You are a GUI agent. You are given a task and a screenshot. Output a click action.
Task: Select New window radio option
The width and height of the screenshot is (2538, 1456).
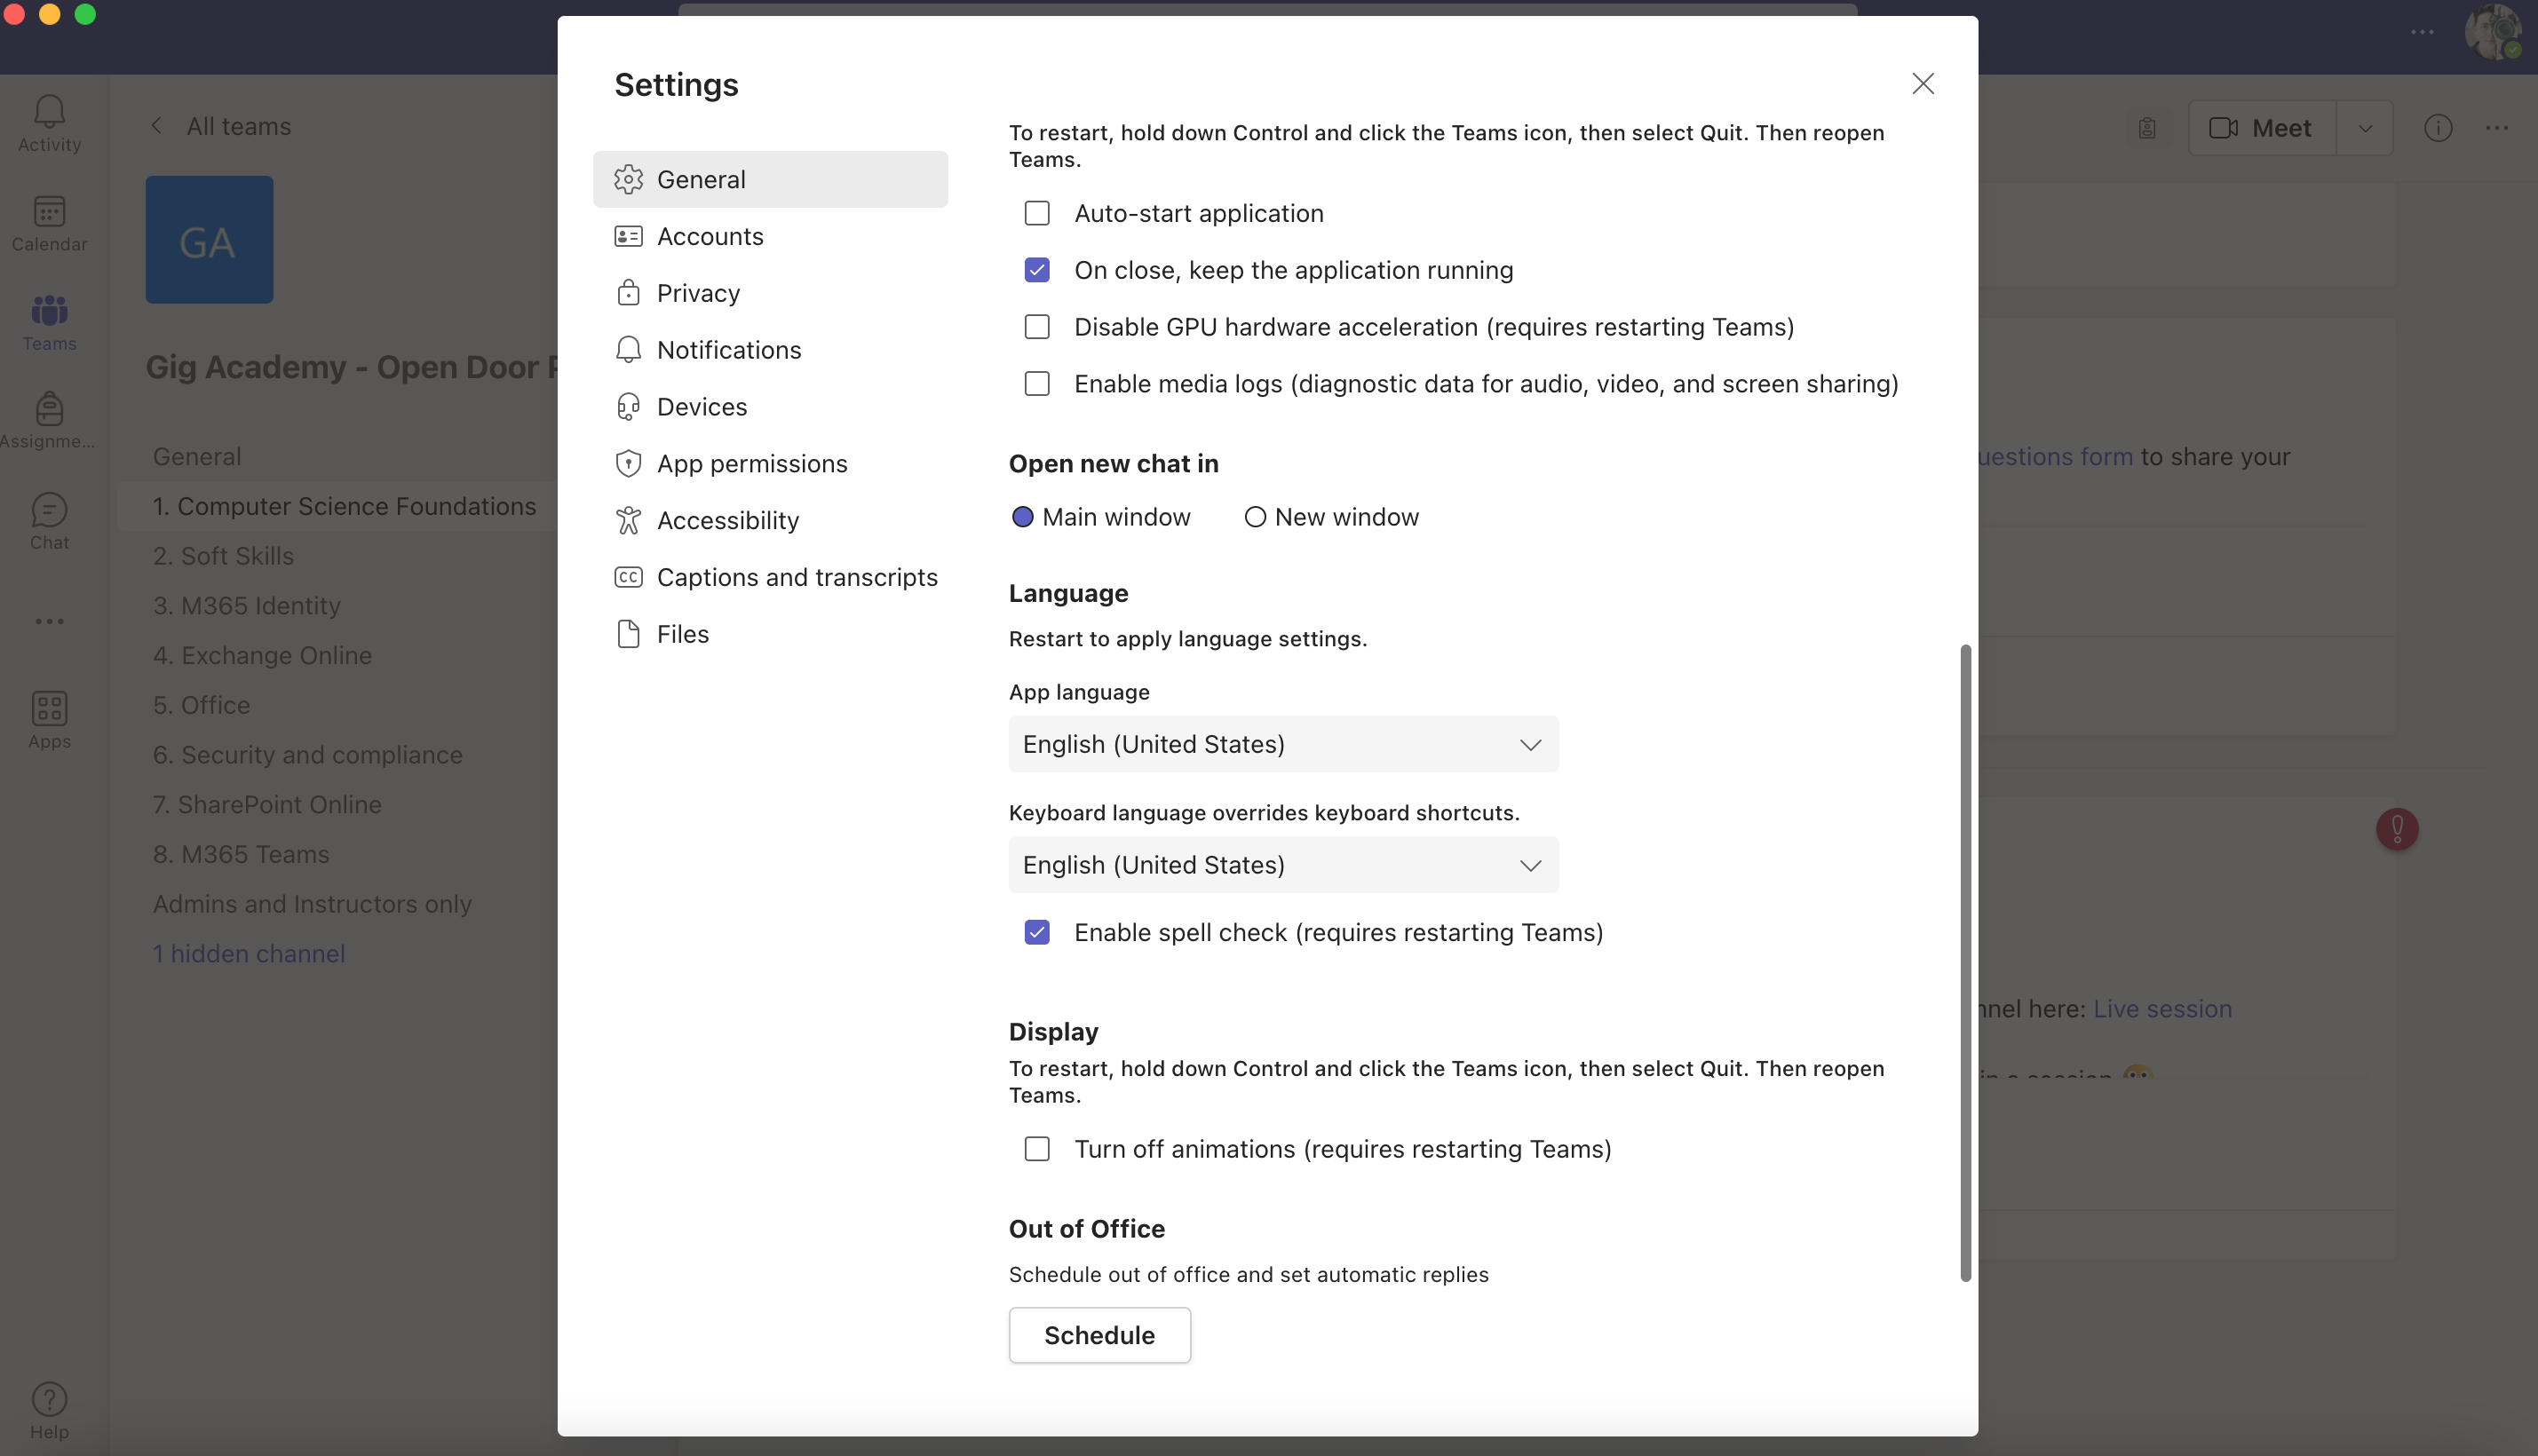[x=1254, y=517]
